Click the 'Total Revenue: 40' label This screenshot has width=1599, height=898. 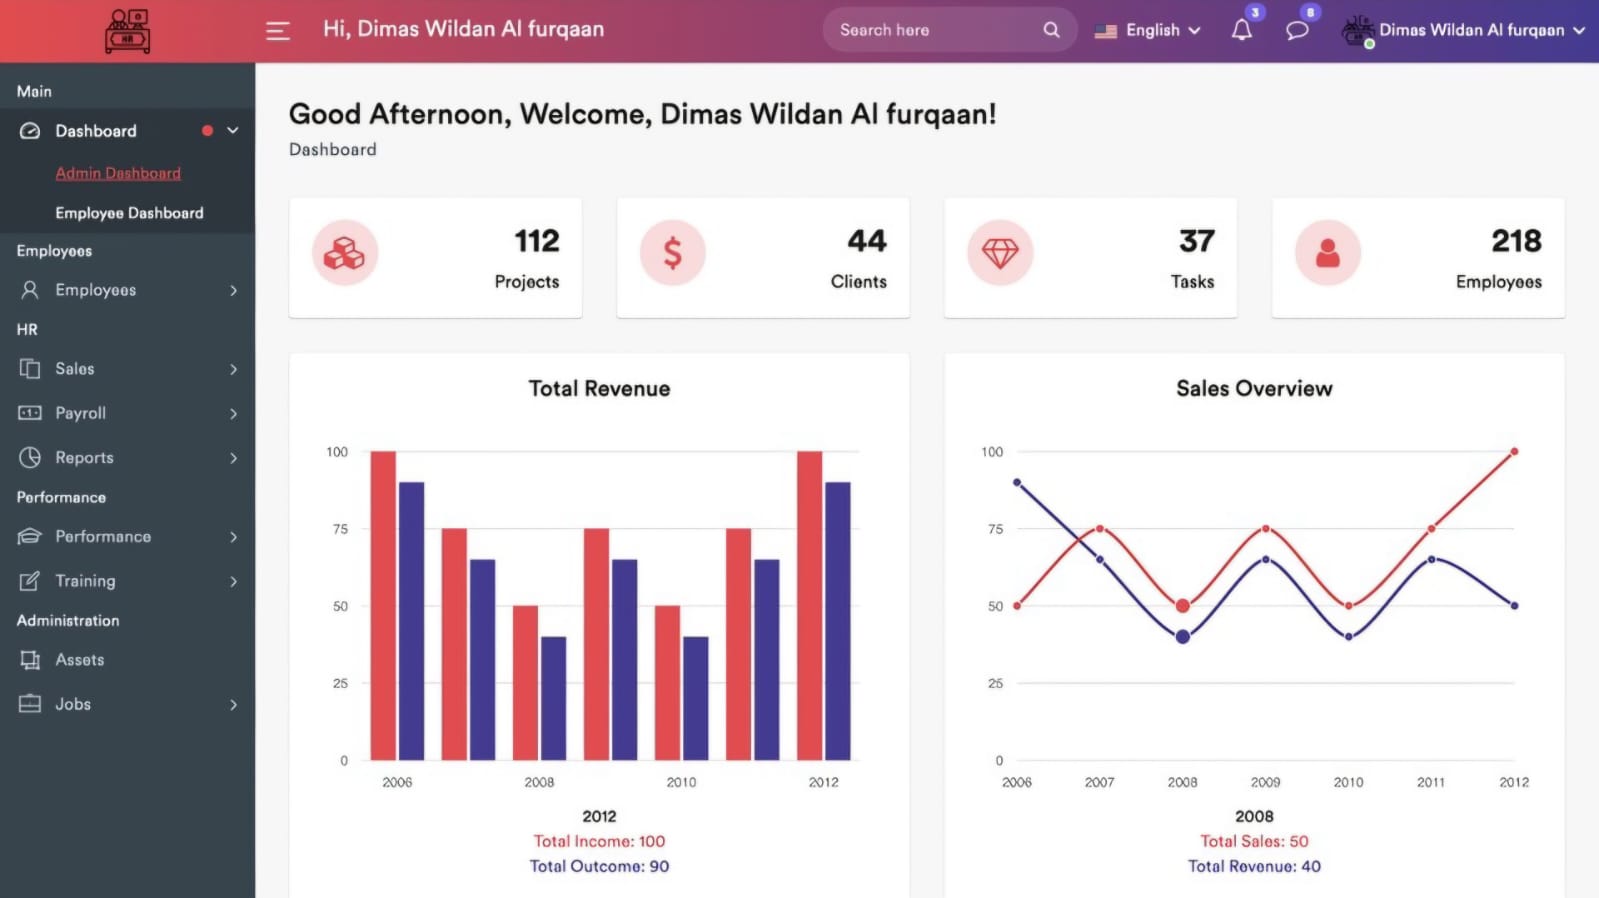click(1254, 866)
